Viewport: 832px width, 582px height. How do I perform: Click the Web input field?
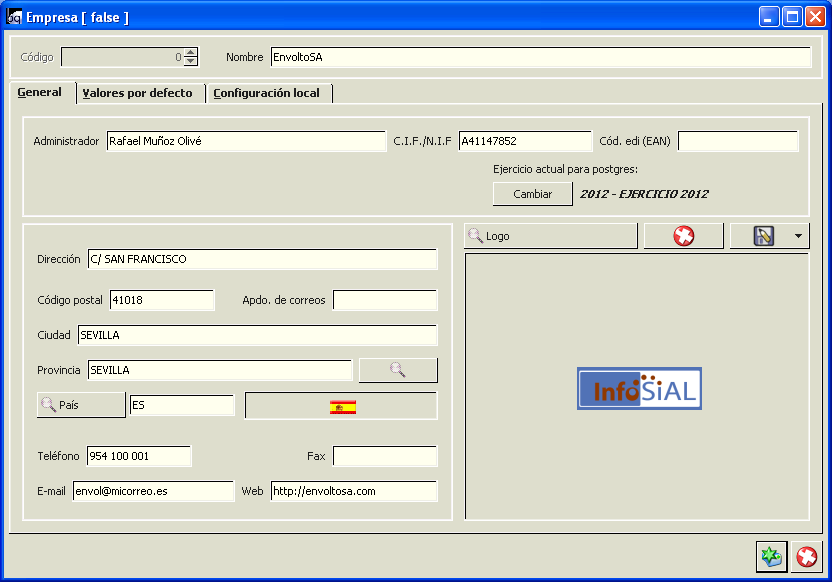click(x=354, y=491)
